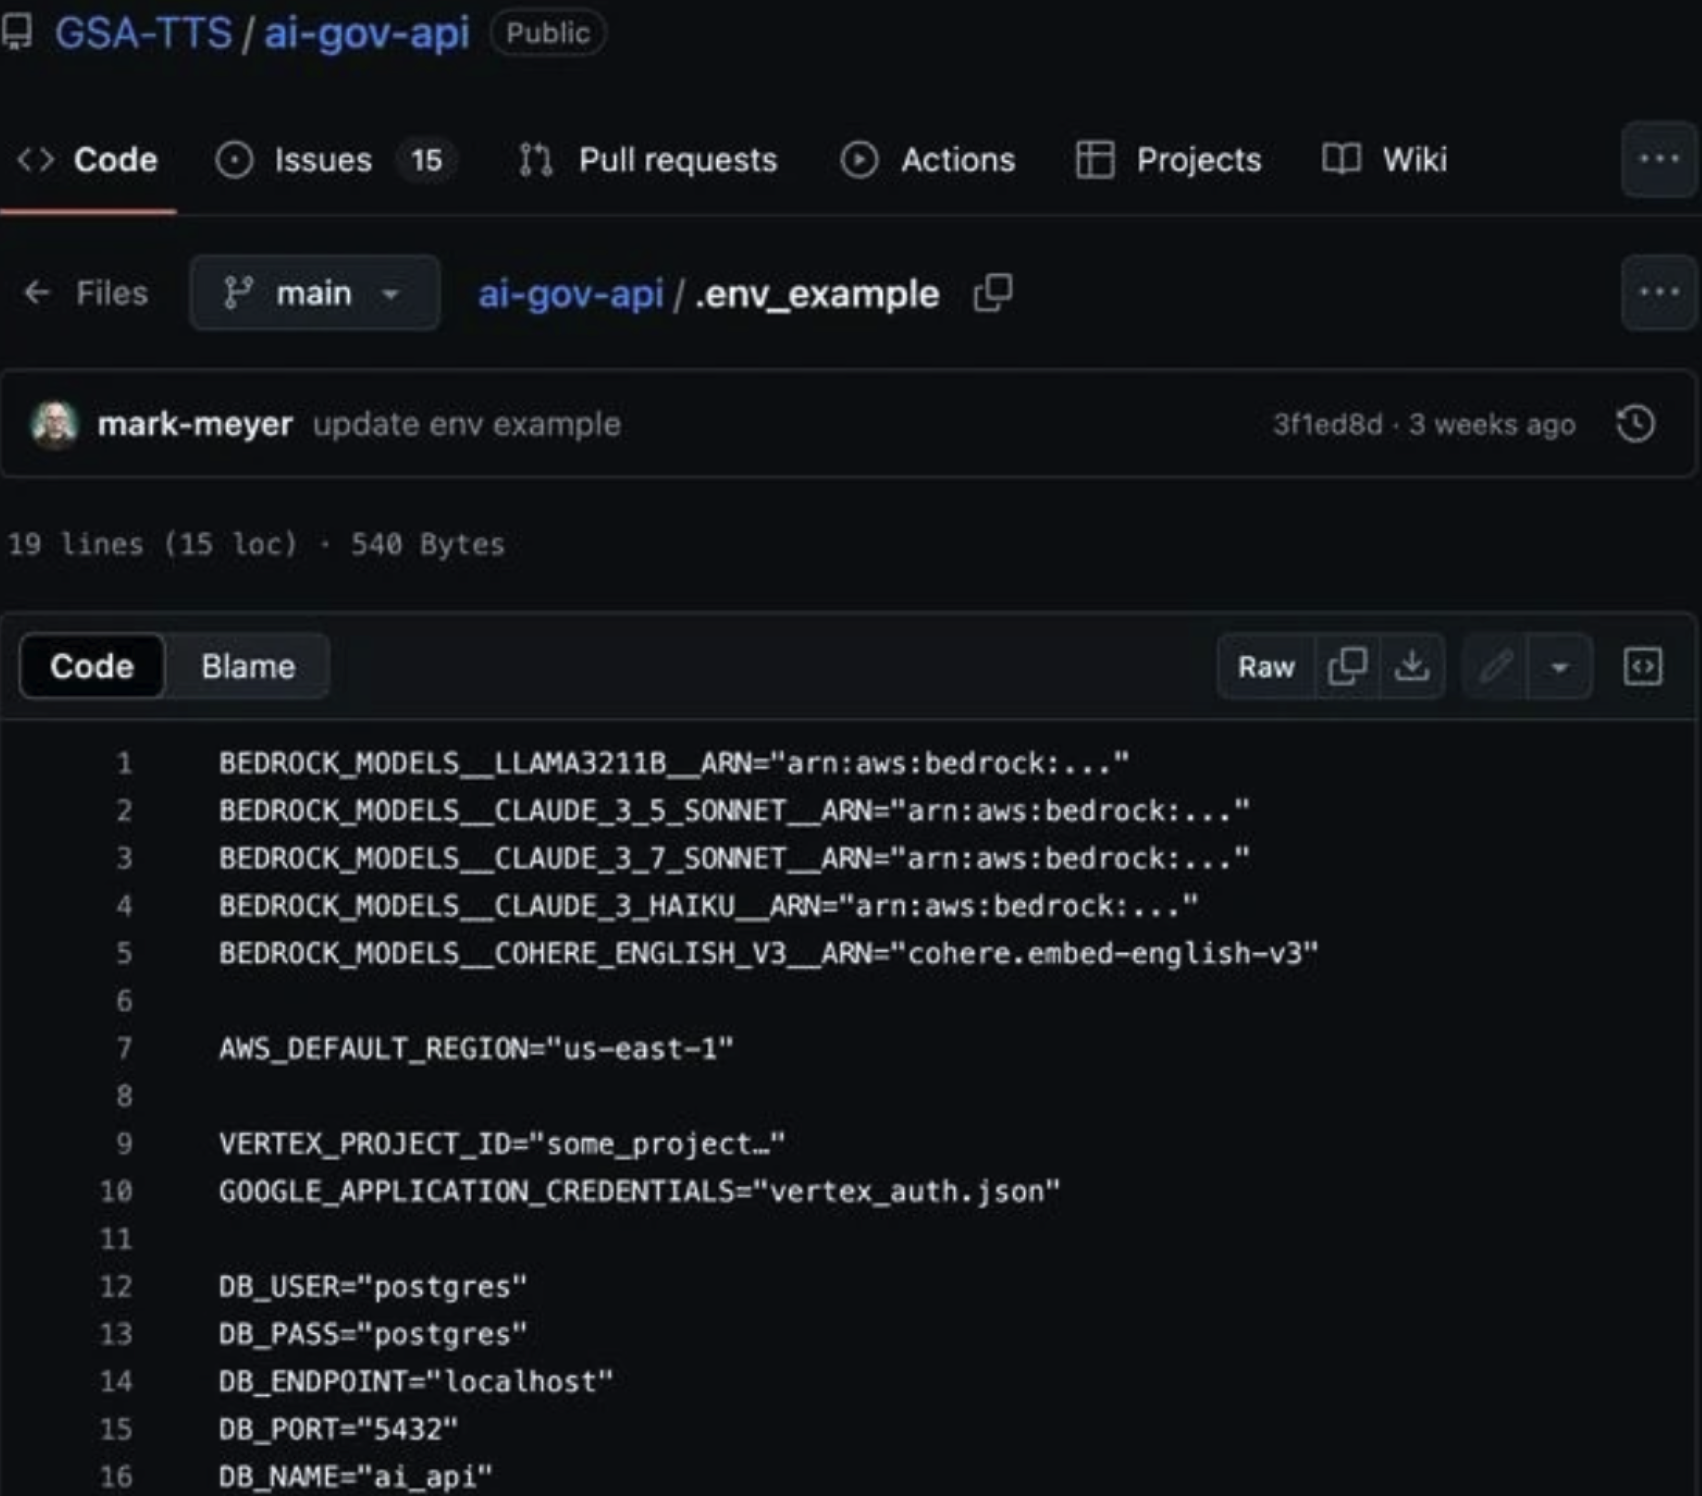The height and width of the screenshot is (1496, 1702).
Task: Open the symbols panel icon
Action: pyautogui.click(x=1643, y=666)
